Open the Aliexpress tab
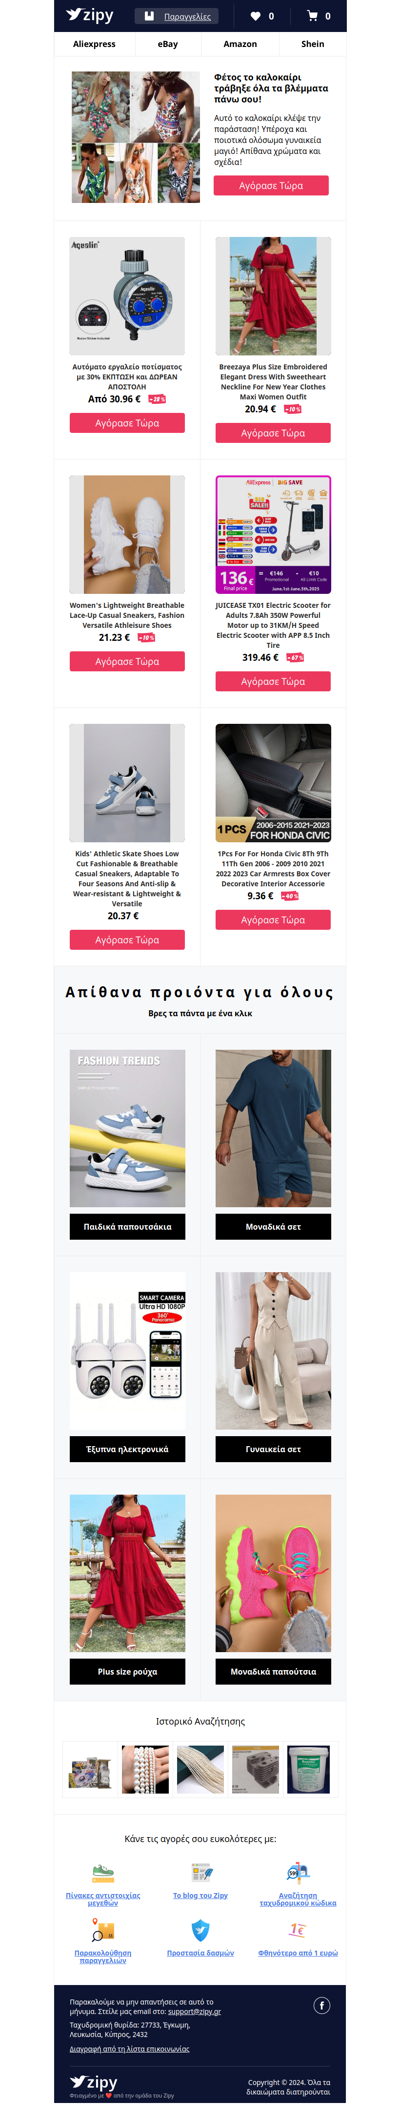This screenshot has height=2114, width=400. tap(94, 44)
